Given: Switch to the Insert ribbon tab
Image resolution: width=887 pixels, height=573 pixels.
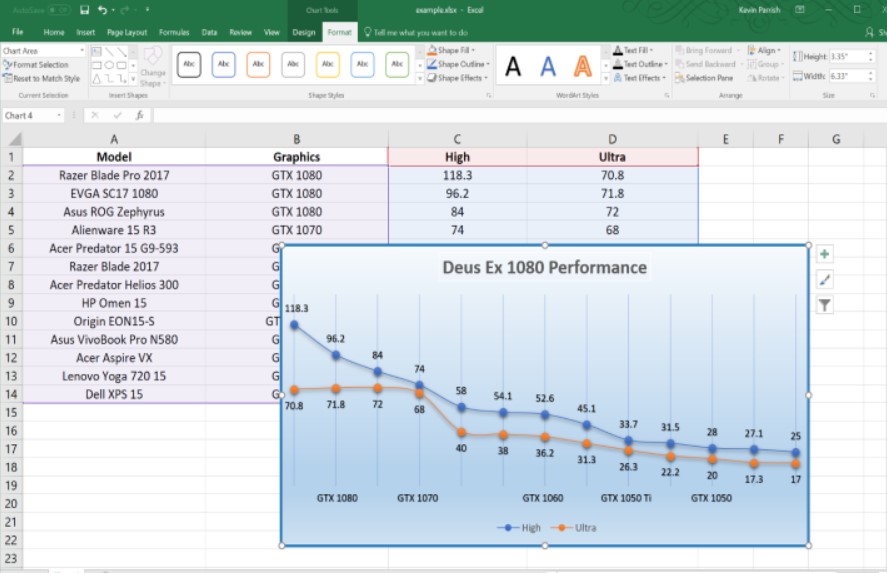Looking at the screenshot, I should tap(85, 32).
